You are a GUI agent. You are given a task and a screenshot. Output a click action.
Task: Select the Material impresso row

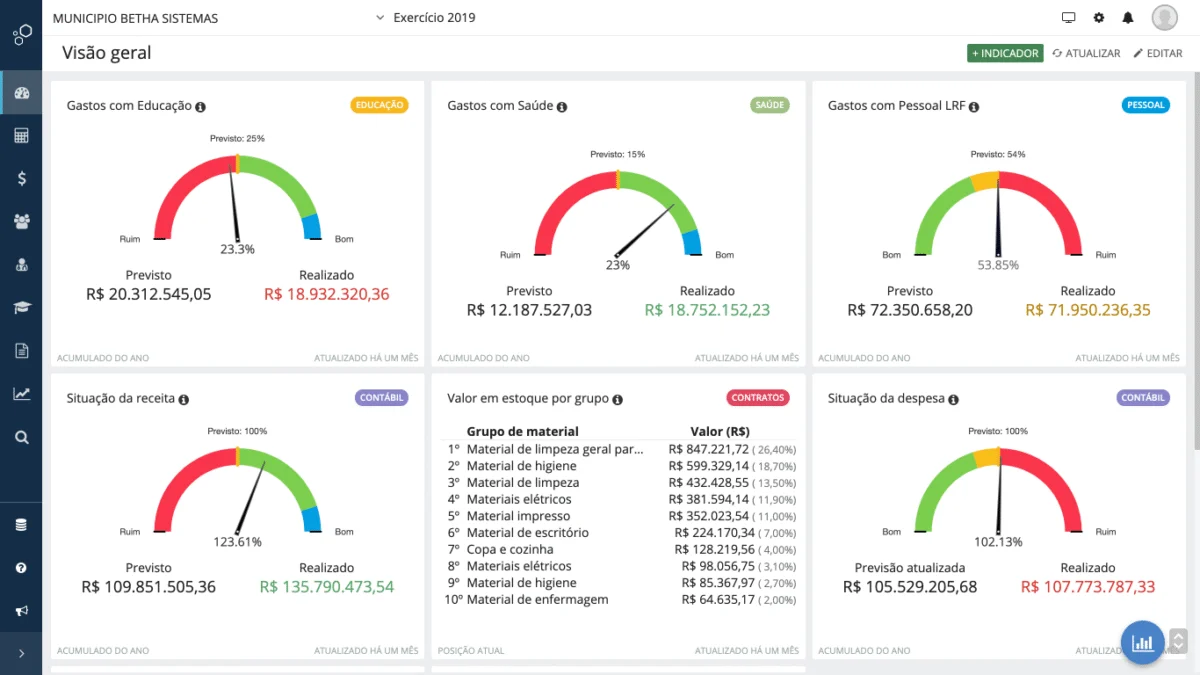(622, 516)
